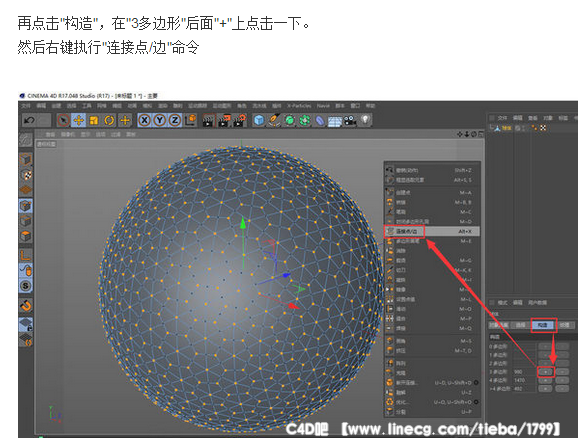This screenshot has width=586, height=446.
Task: Click the 990 value field
Action: point(524,372)
